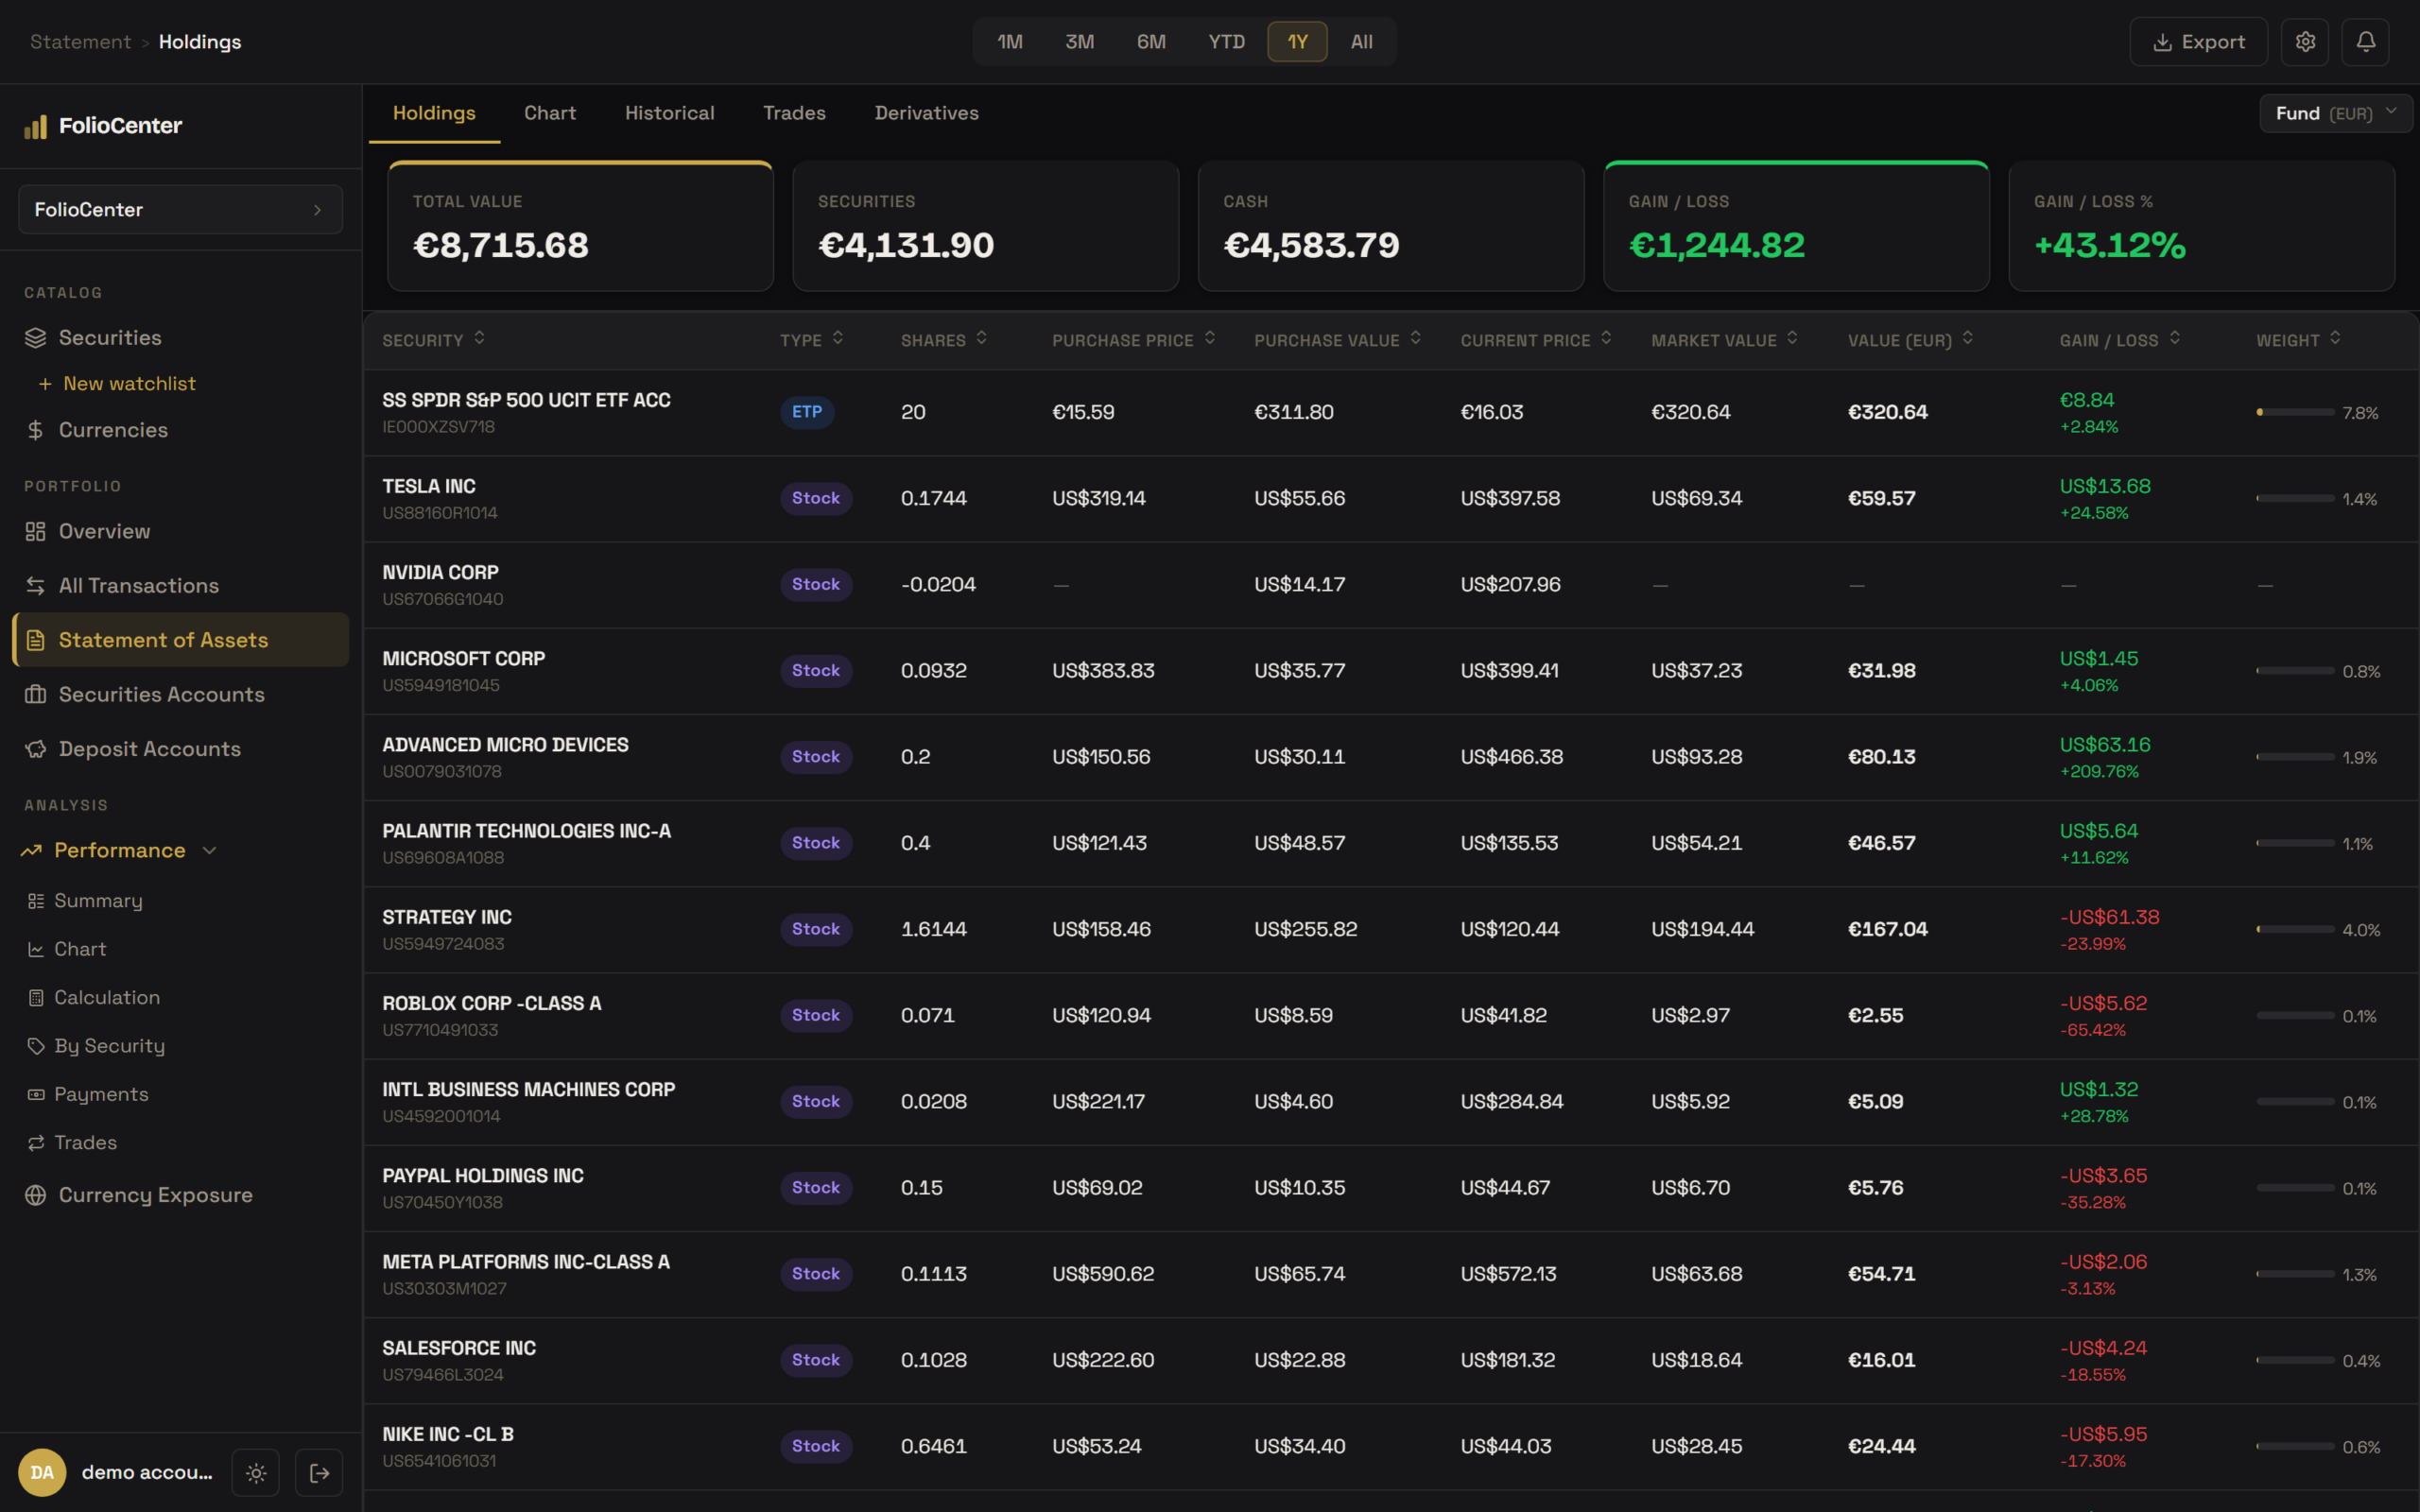Open the notifications bell
The width and height of the screenshot is (2420, 1512).
[x=2365, y=42]
